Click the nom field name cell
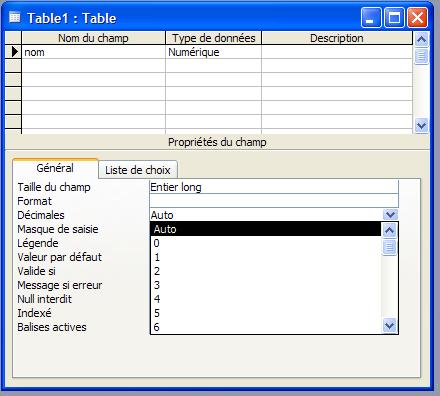This screenshot has width=440, height=396. (93, 52)
